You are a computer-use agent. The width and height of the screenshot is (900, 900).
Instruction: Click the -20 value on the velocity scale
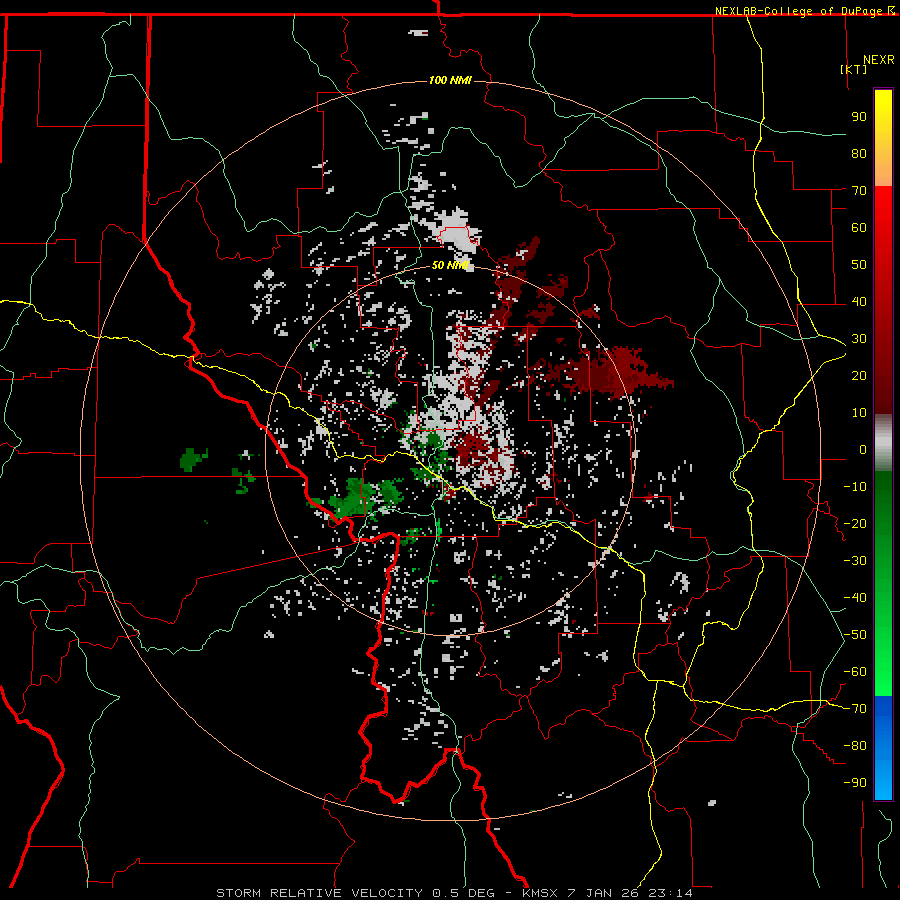pos(855,524)
